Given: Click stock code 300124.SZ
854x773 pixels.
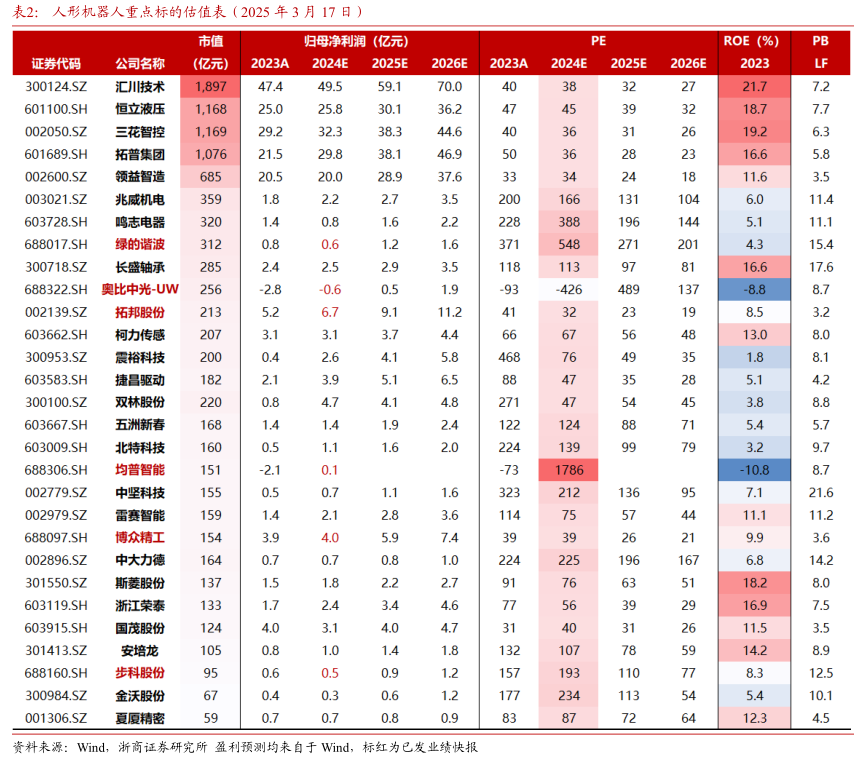Looking at the screenshot, I should (56, 87).
